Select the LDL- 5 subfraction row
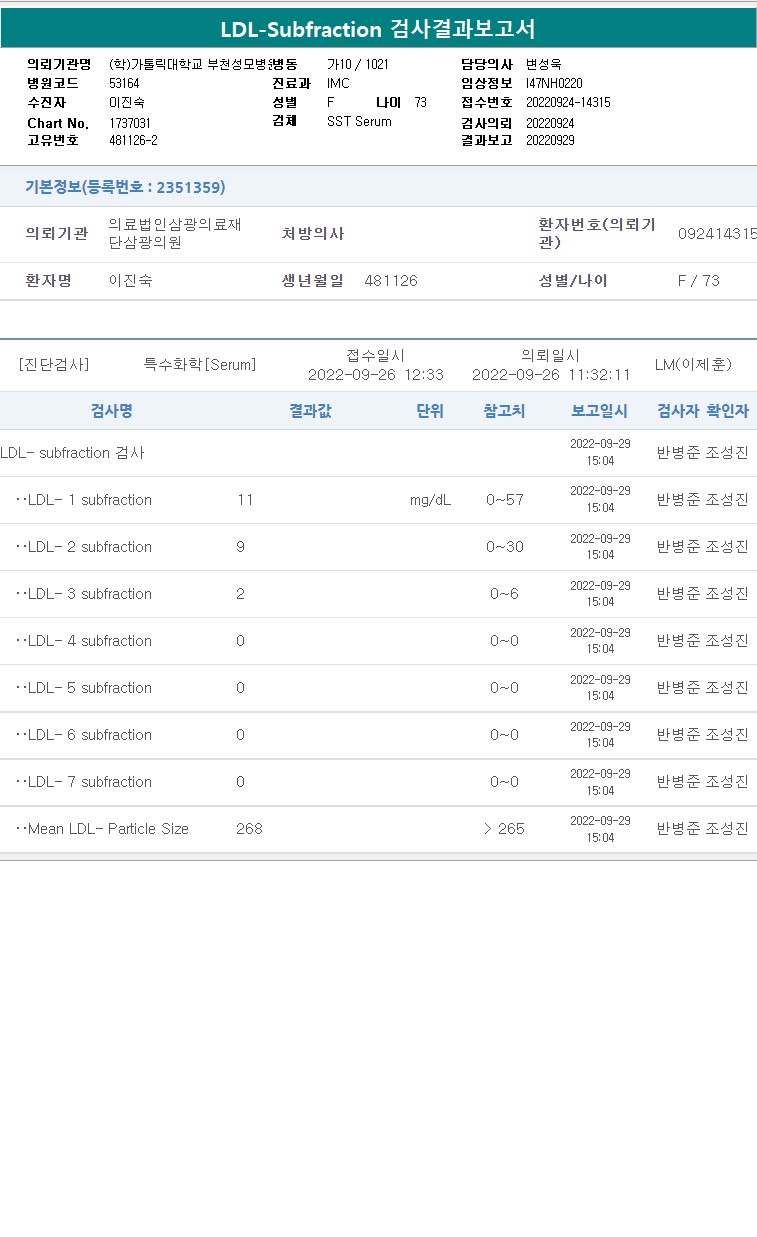This screenshot has height=1237, width=757. click(x=378, y=688)
